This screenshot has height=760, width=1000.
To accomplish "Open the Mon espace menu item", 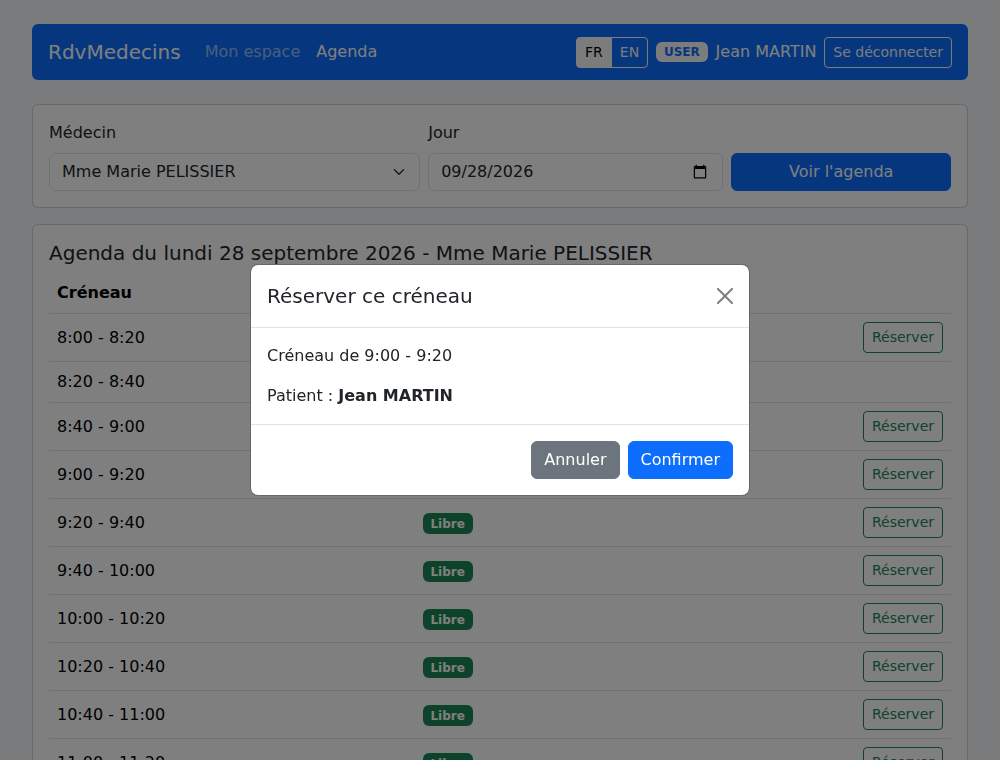I will click(253, 52).
